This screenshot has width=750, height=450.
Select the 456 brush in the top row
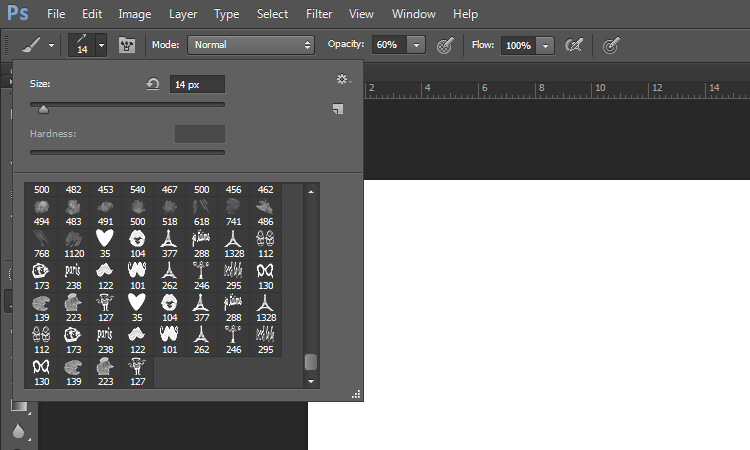(x=234, y=190)
